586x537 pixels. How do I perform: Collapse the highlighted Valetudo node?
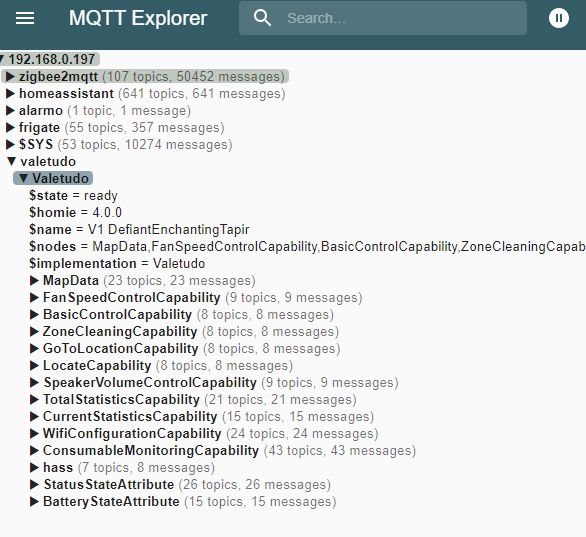click(x=24, y=178)
